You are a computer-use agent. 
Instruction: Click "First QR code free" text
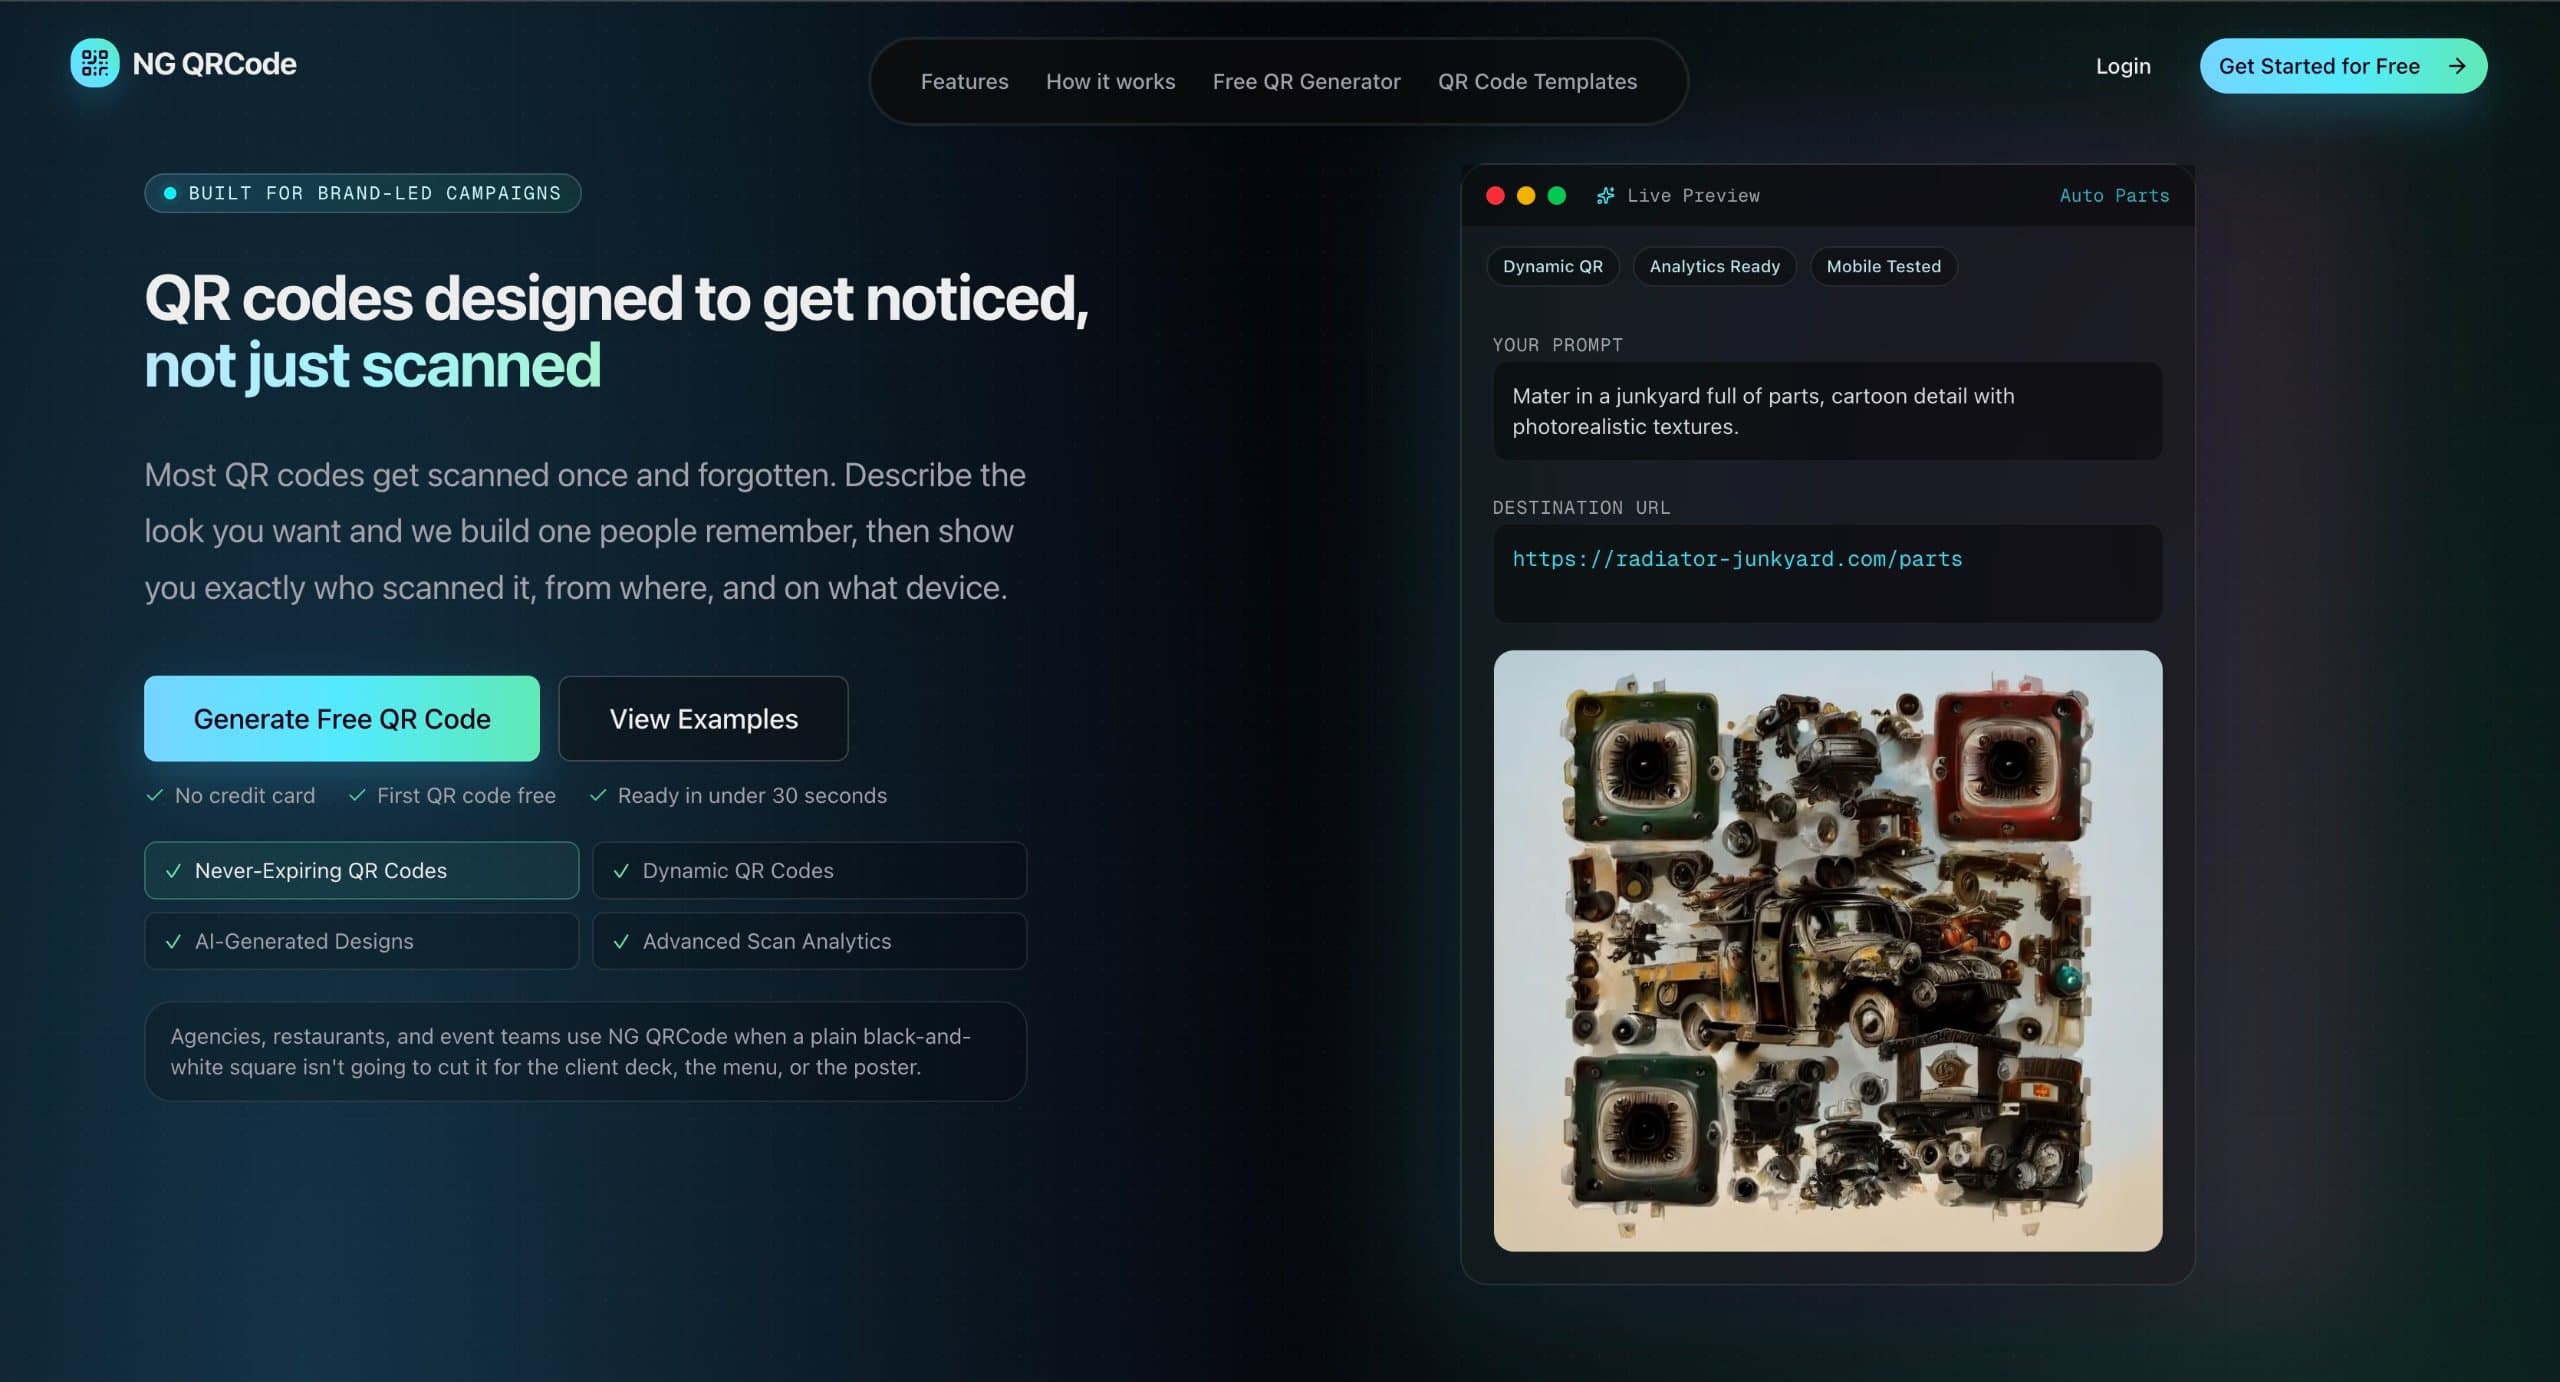(466, 795)
